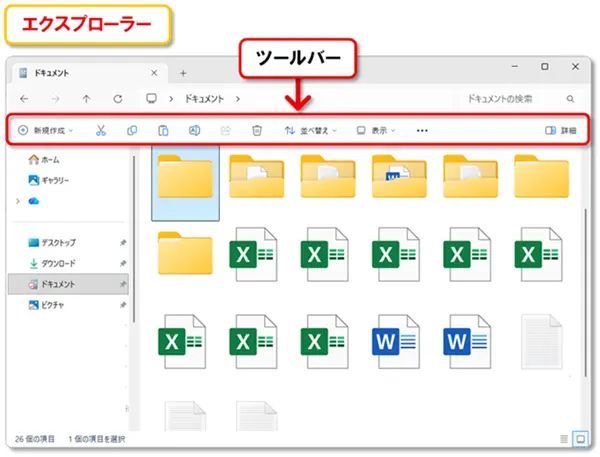The height and width of the screenshot is (457, 600).
Task: Open the 表示 view dropdown
Action: pyautogui.click(x=376, y=131)
